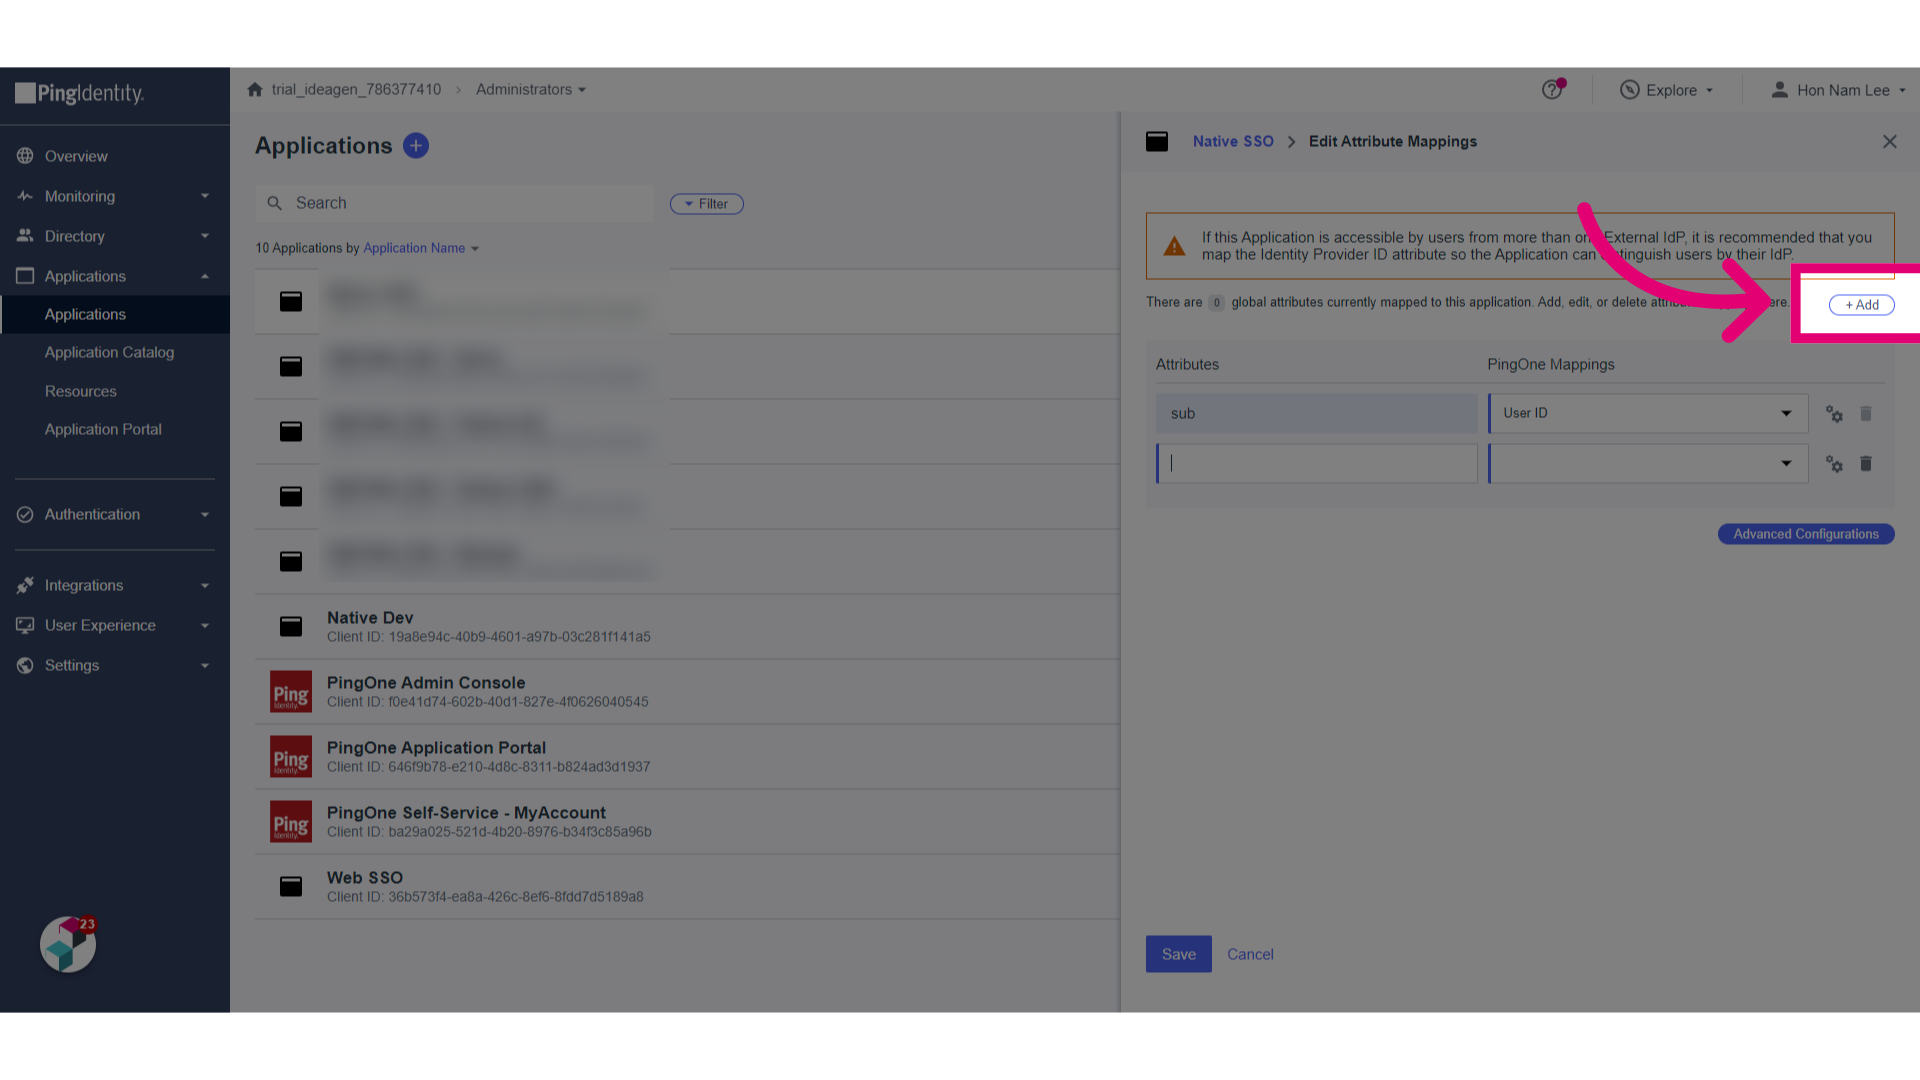Click the Cancel link

pos(1250,954)
